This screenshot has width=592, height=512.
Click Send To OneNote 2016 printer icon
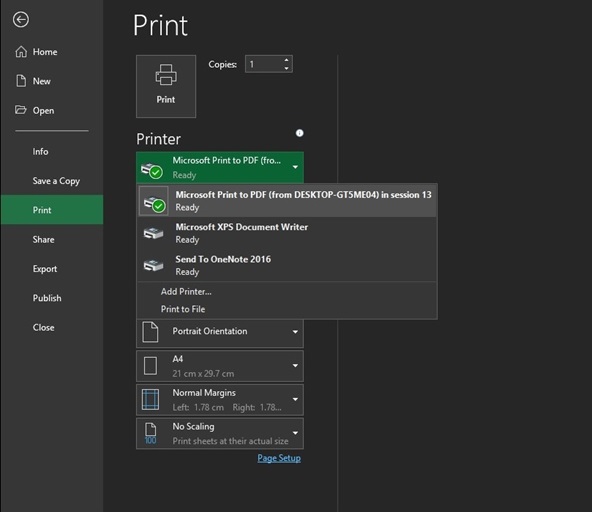tap(153, 265)
